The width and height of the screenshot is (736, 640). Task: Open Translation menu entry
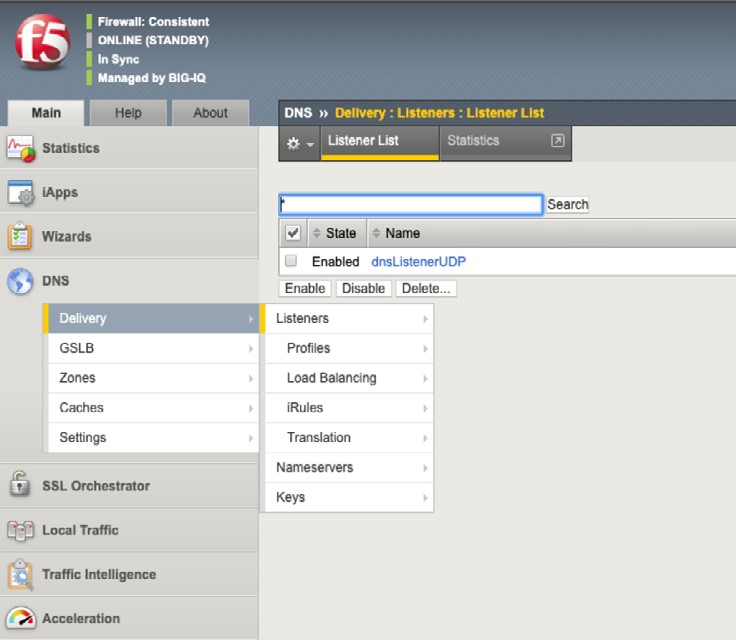click(349, 438)
